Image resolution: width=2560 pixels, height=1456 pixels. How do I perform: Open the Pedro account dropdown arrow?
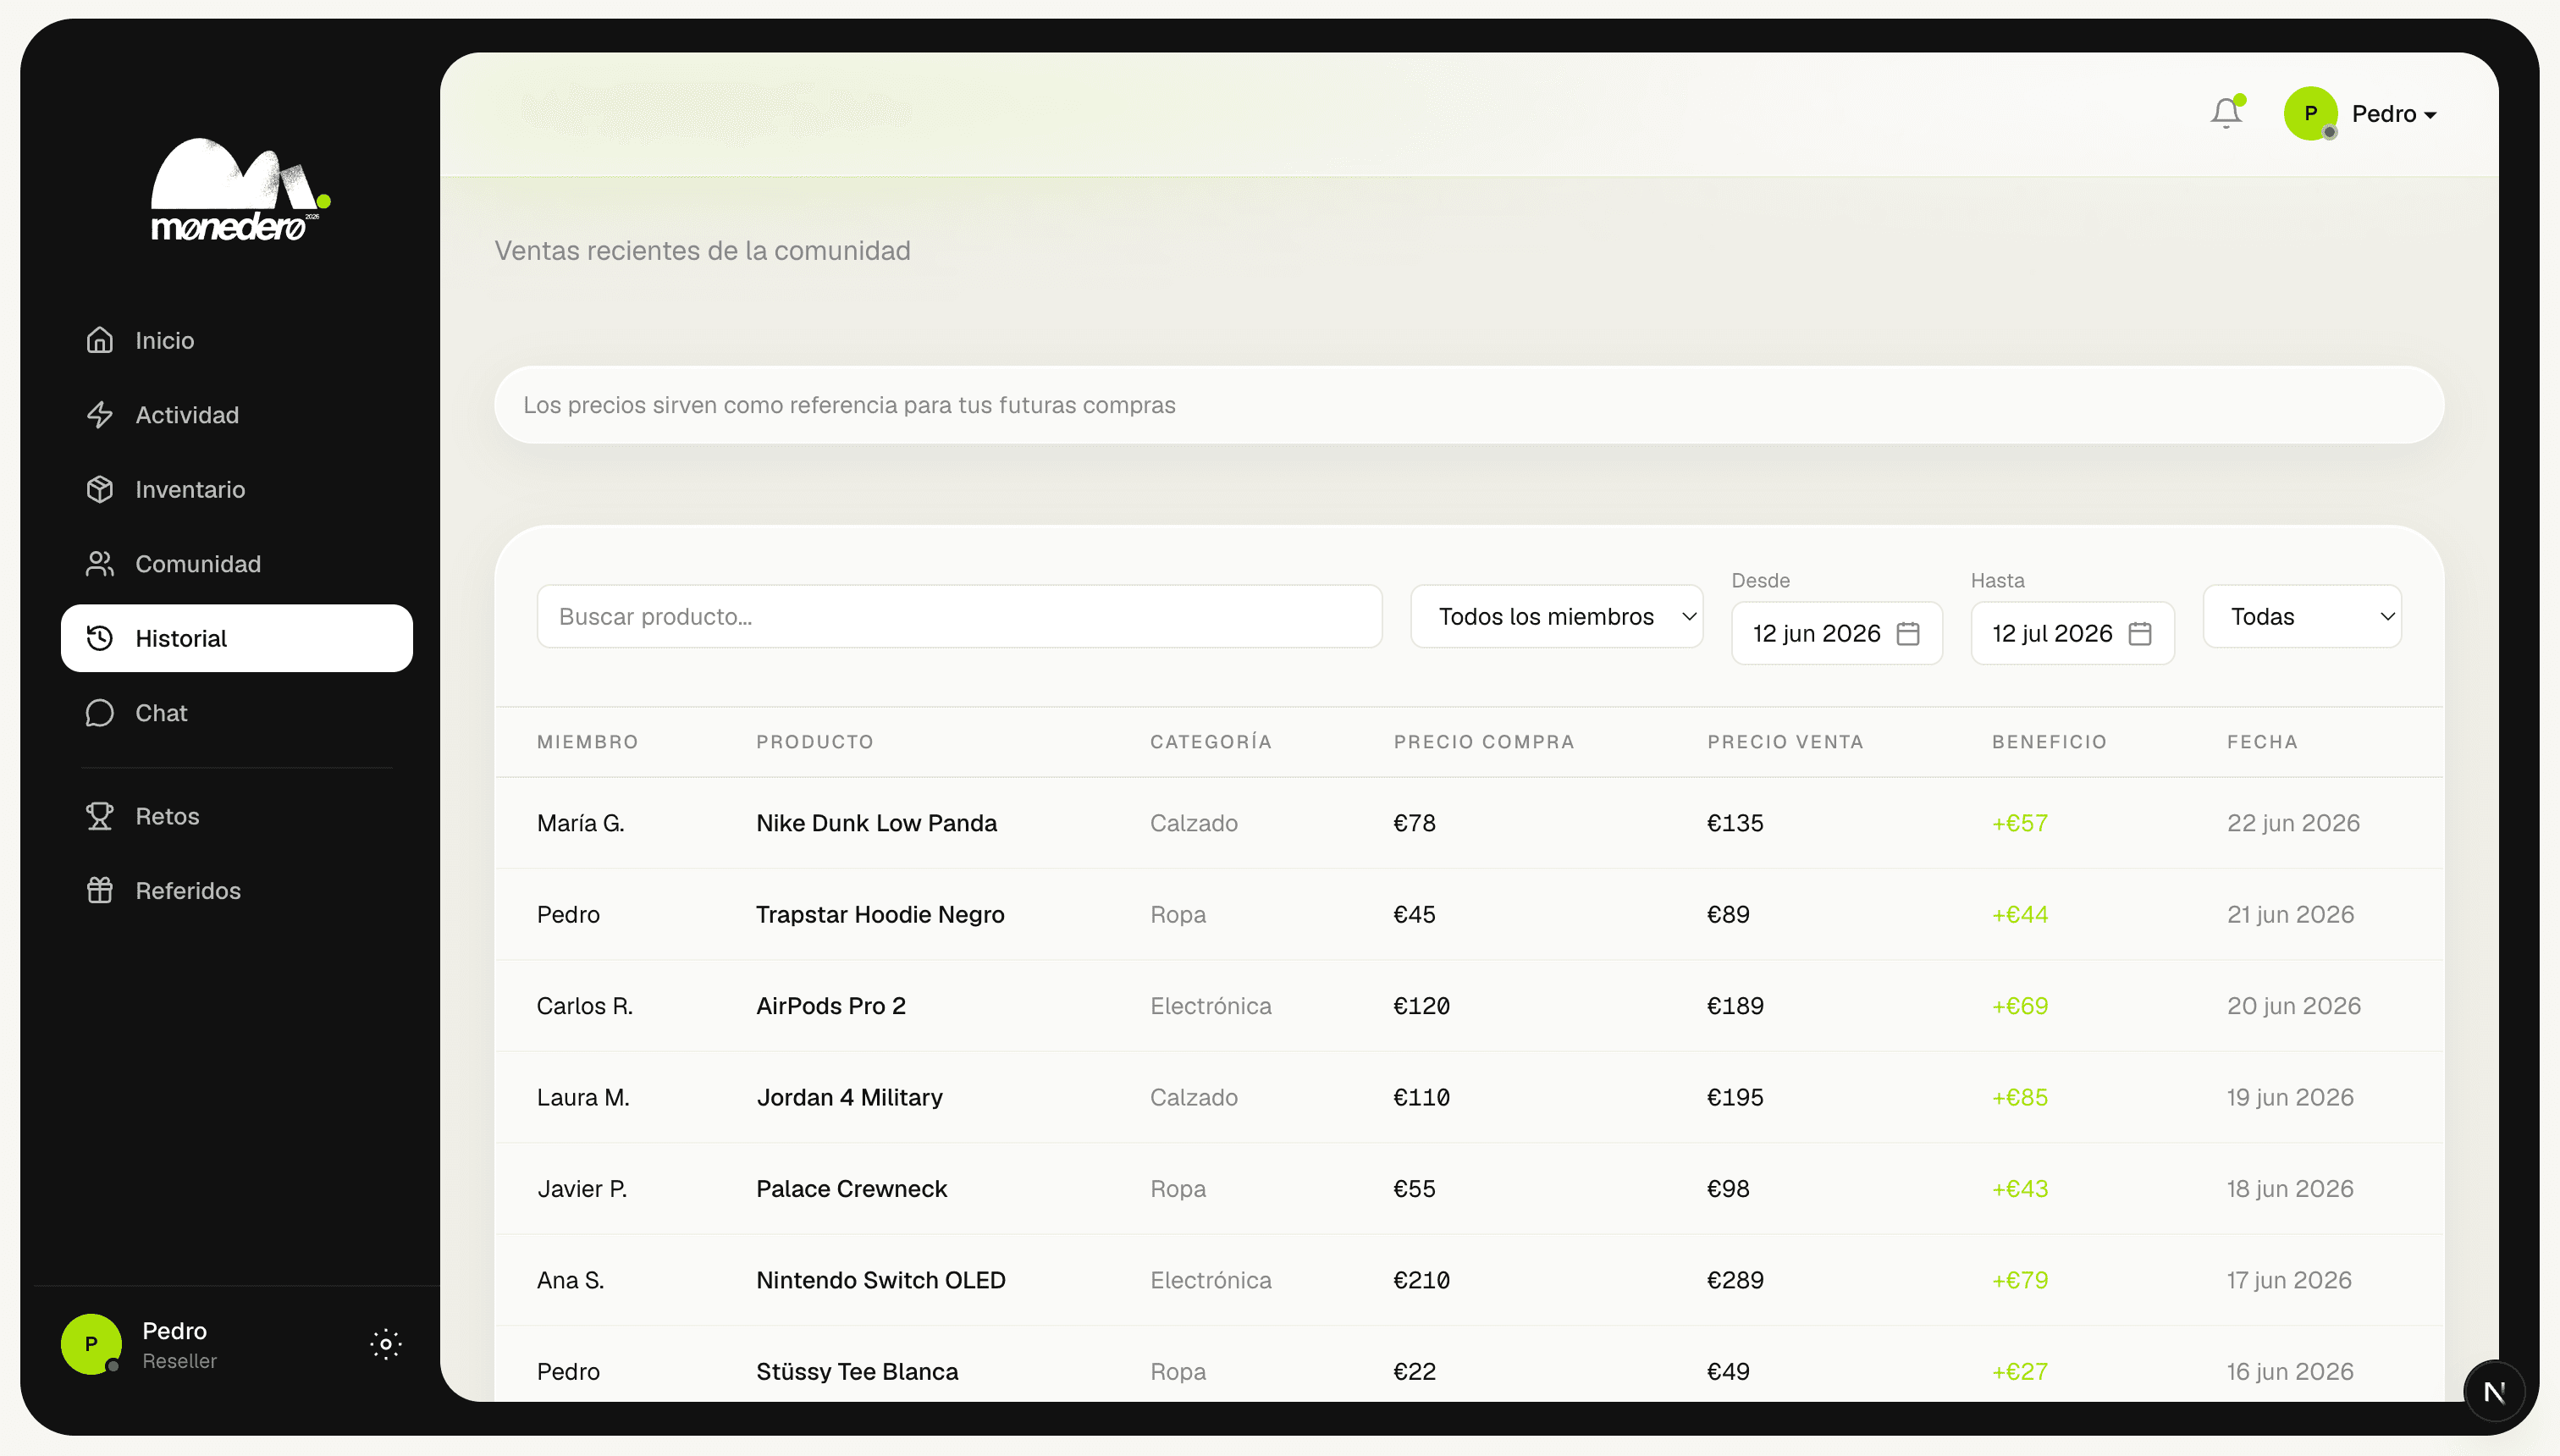pos(2430,115)
